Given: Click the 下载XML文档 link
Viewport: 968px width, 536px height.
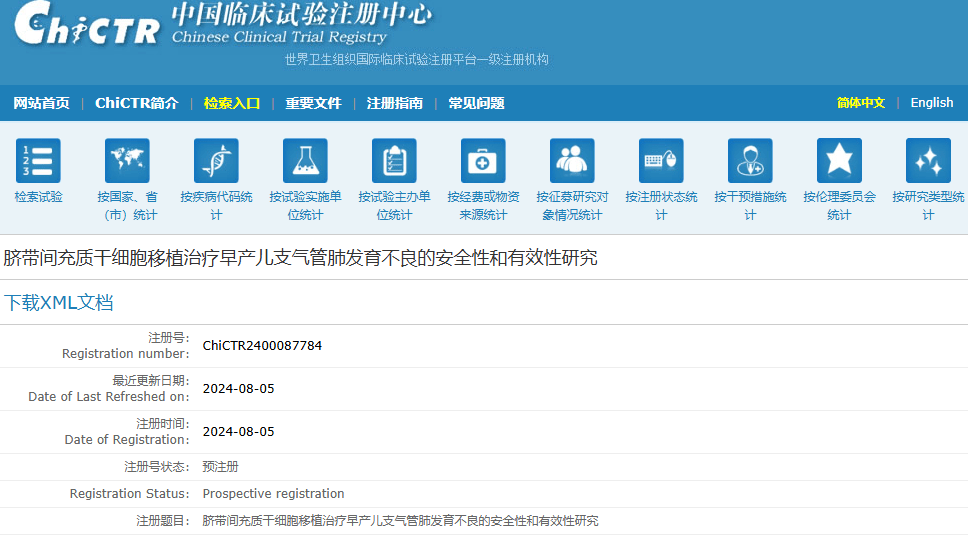Looking at the screenshot, I should [x=59, y=303].
